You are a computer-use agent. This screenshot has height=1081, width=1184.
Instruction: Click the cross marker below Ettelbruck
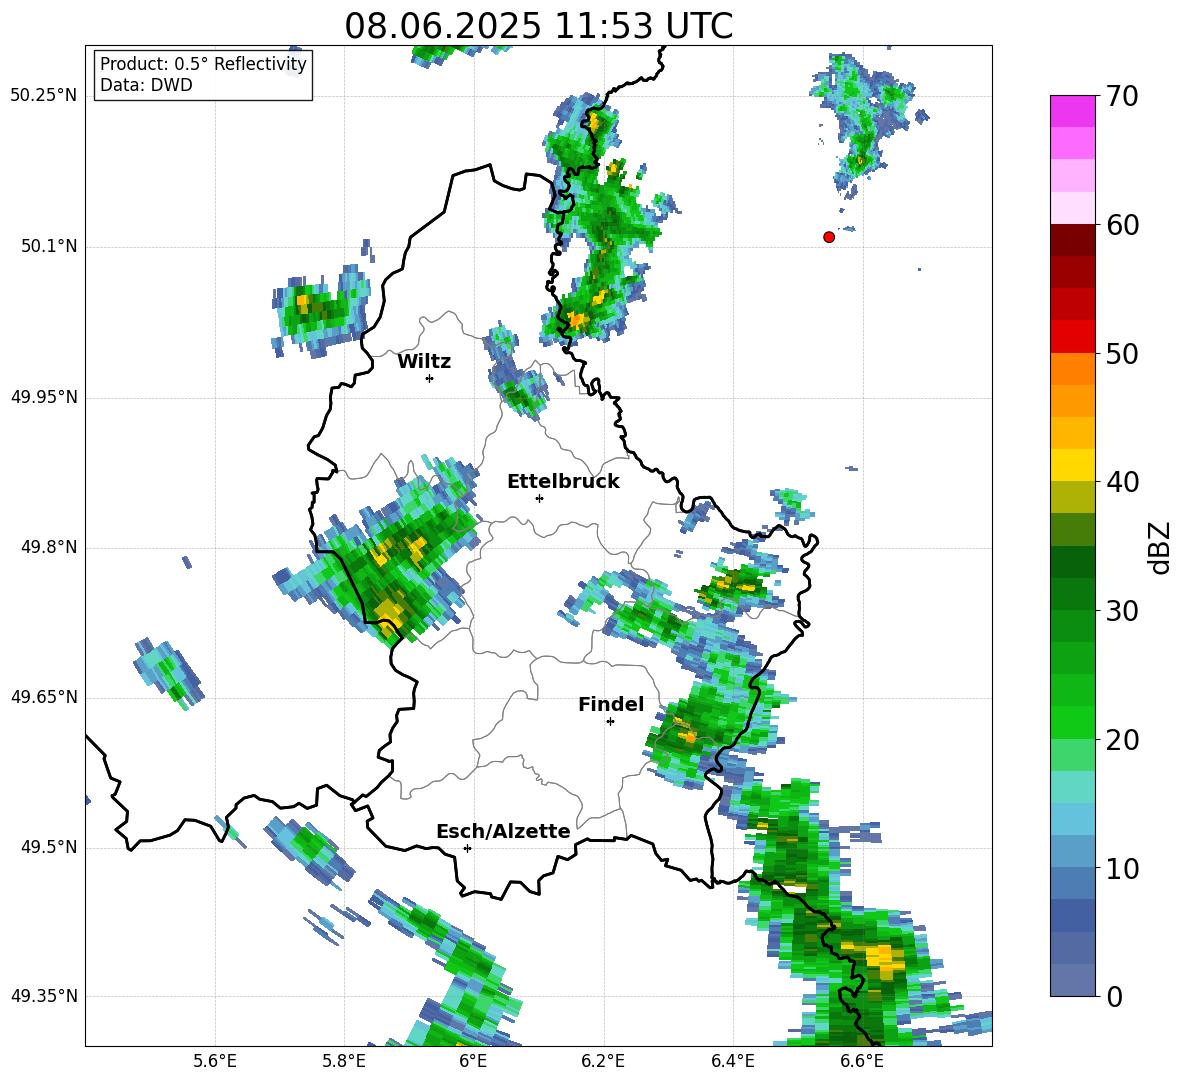[x=539, y=498]
